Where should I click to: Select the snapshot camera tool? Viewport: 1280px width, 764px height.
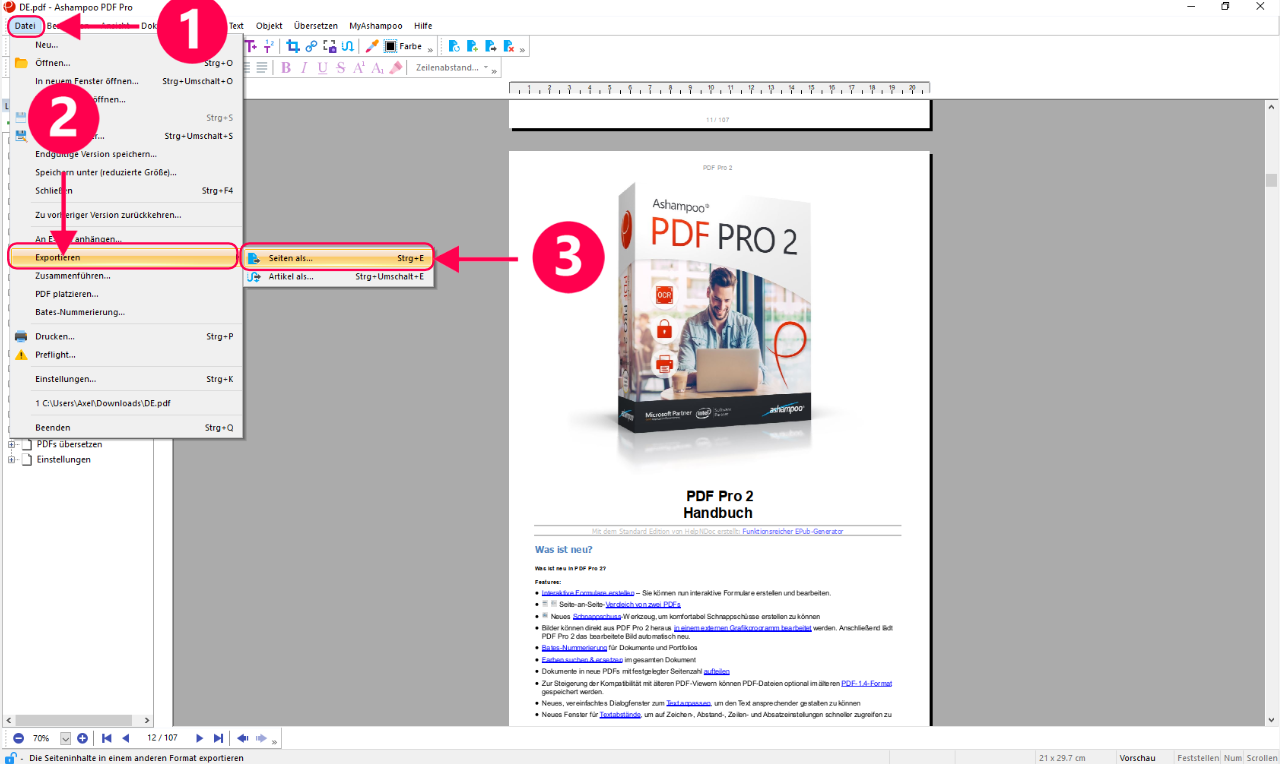(329, 46)
